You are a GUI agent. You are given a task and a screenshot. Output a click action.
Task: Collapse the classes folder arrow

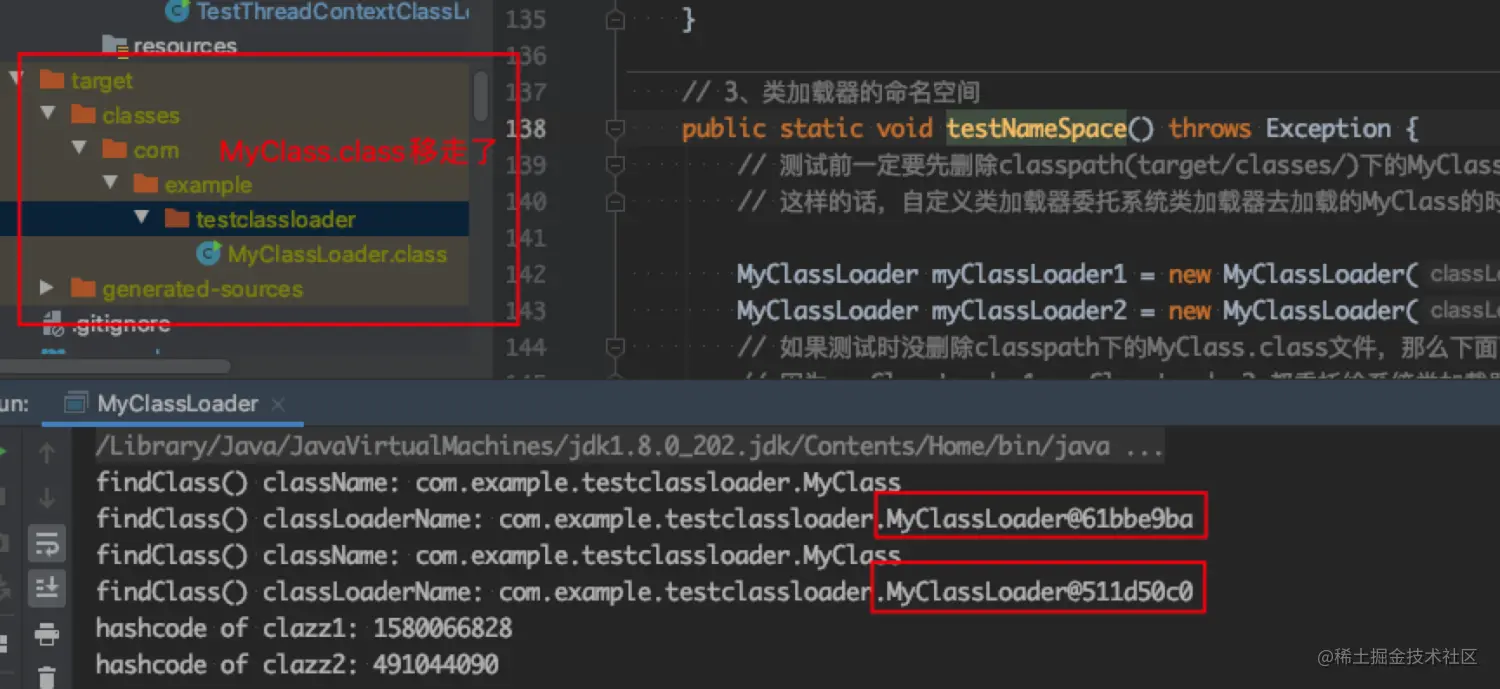point(47,114)
